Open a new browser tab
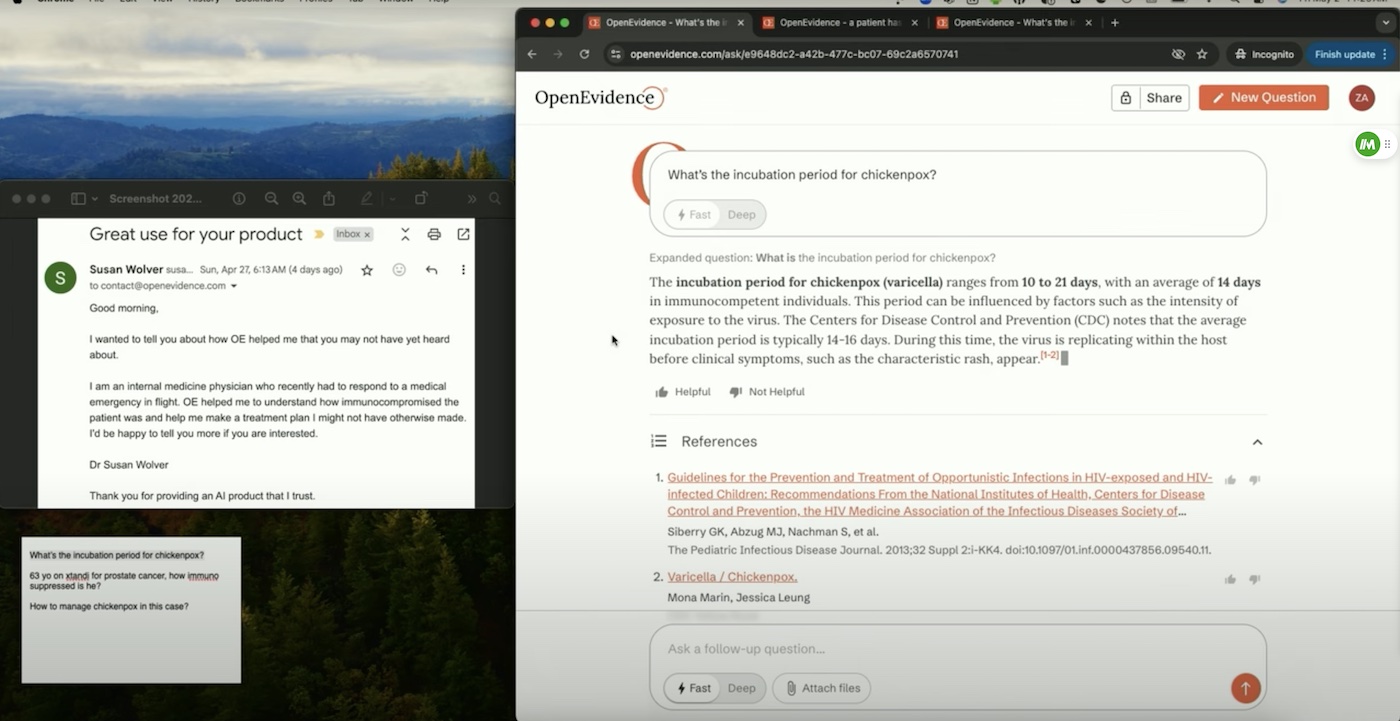Image resolution: width=1400 pixels, height=721 pixels. point(1115,22)
